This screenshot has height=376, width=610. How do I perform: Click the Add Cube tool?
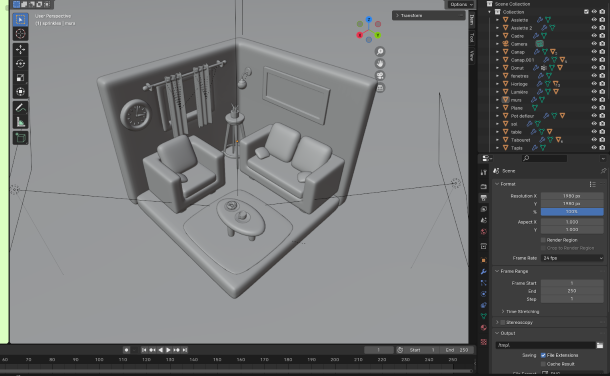pyautogui.click(x=20, y=138)
